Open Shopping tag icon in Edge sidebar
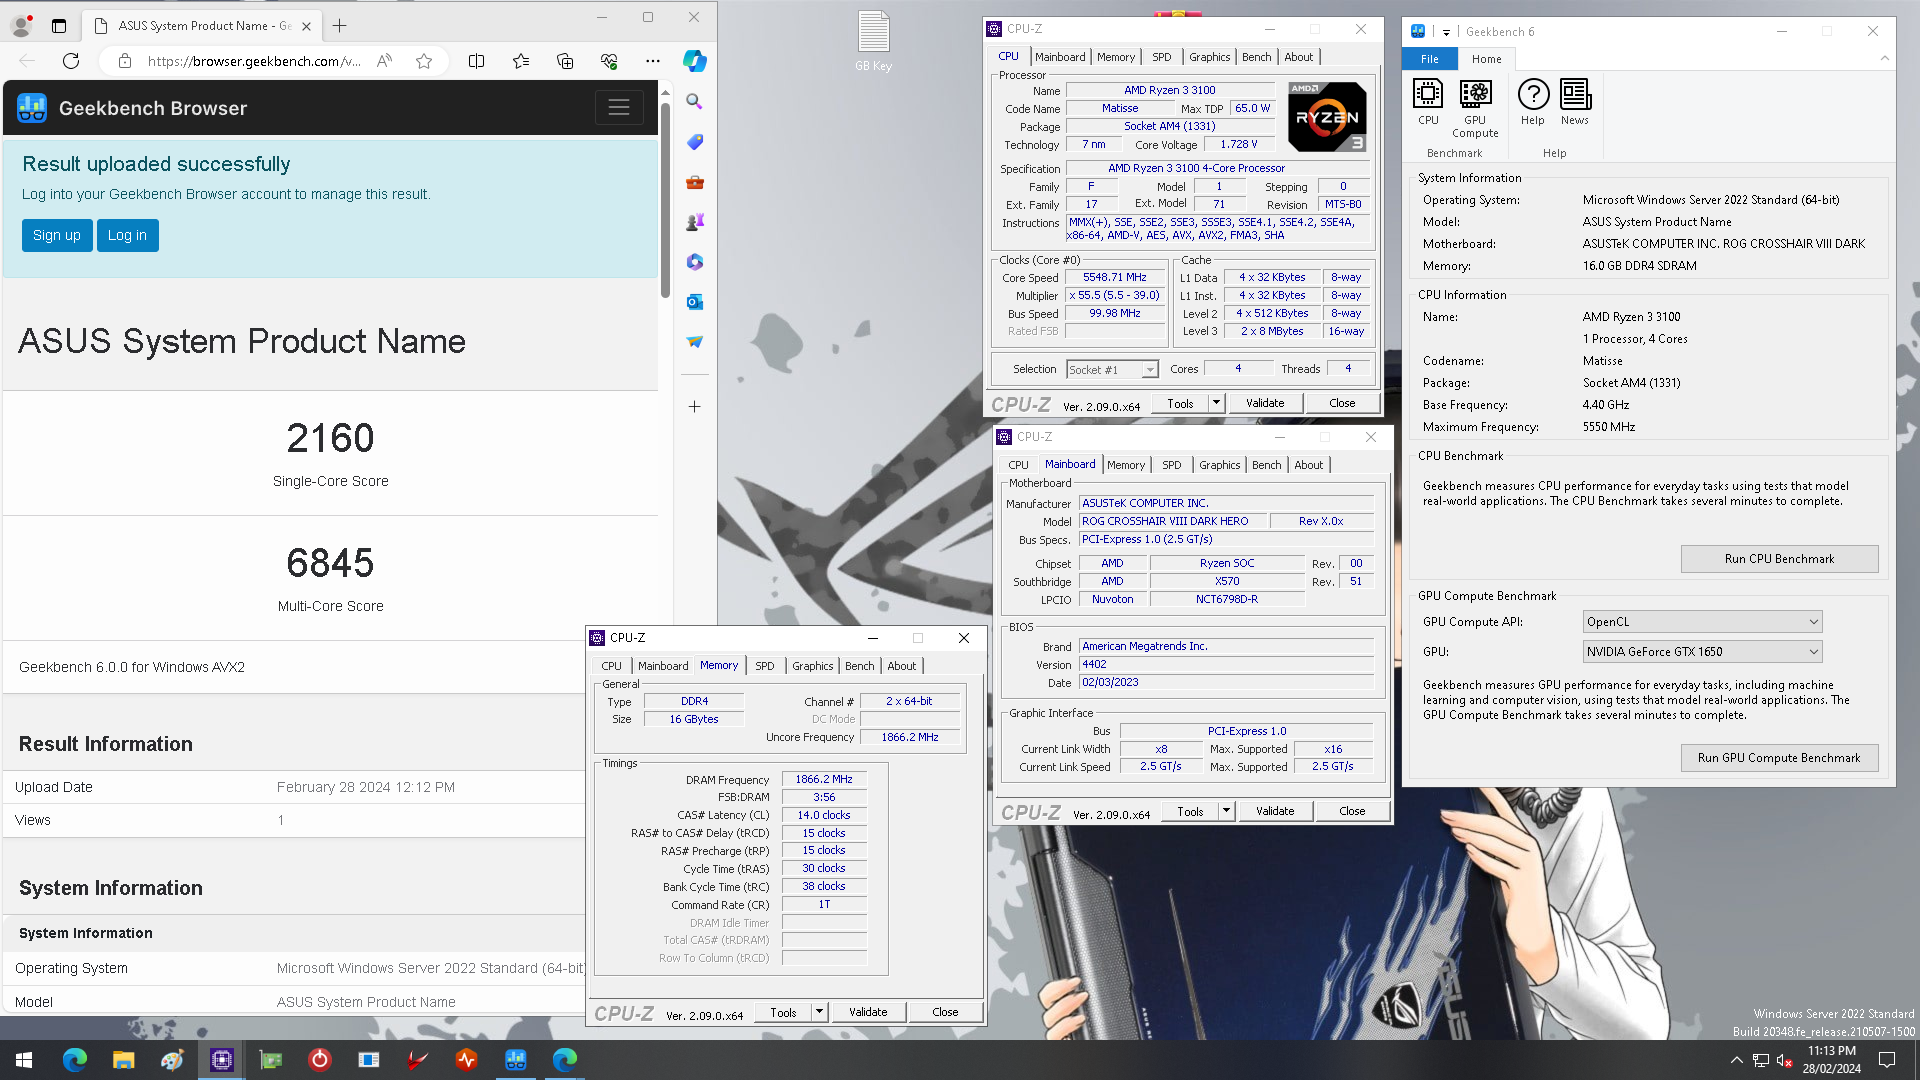 click(x=695, y=142)
